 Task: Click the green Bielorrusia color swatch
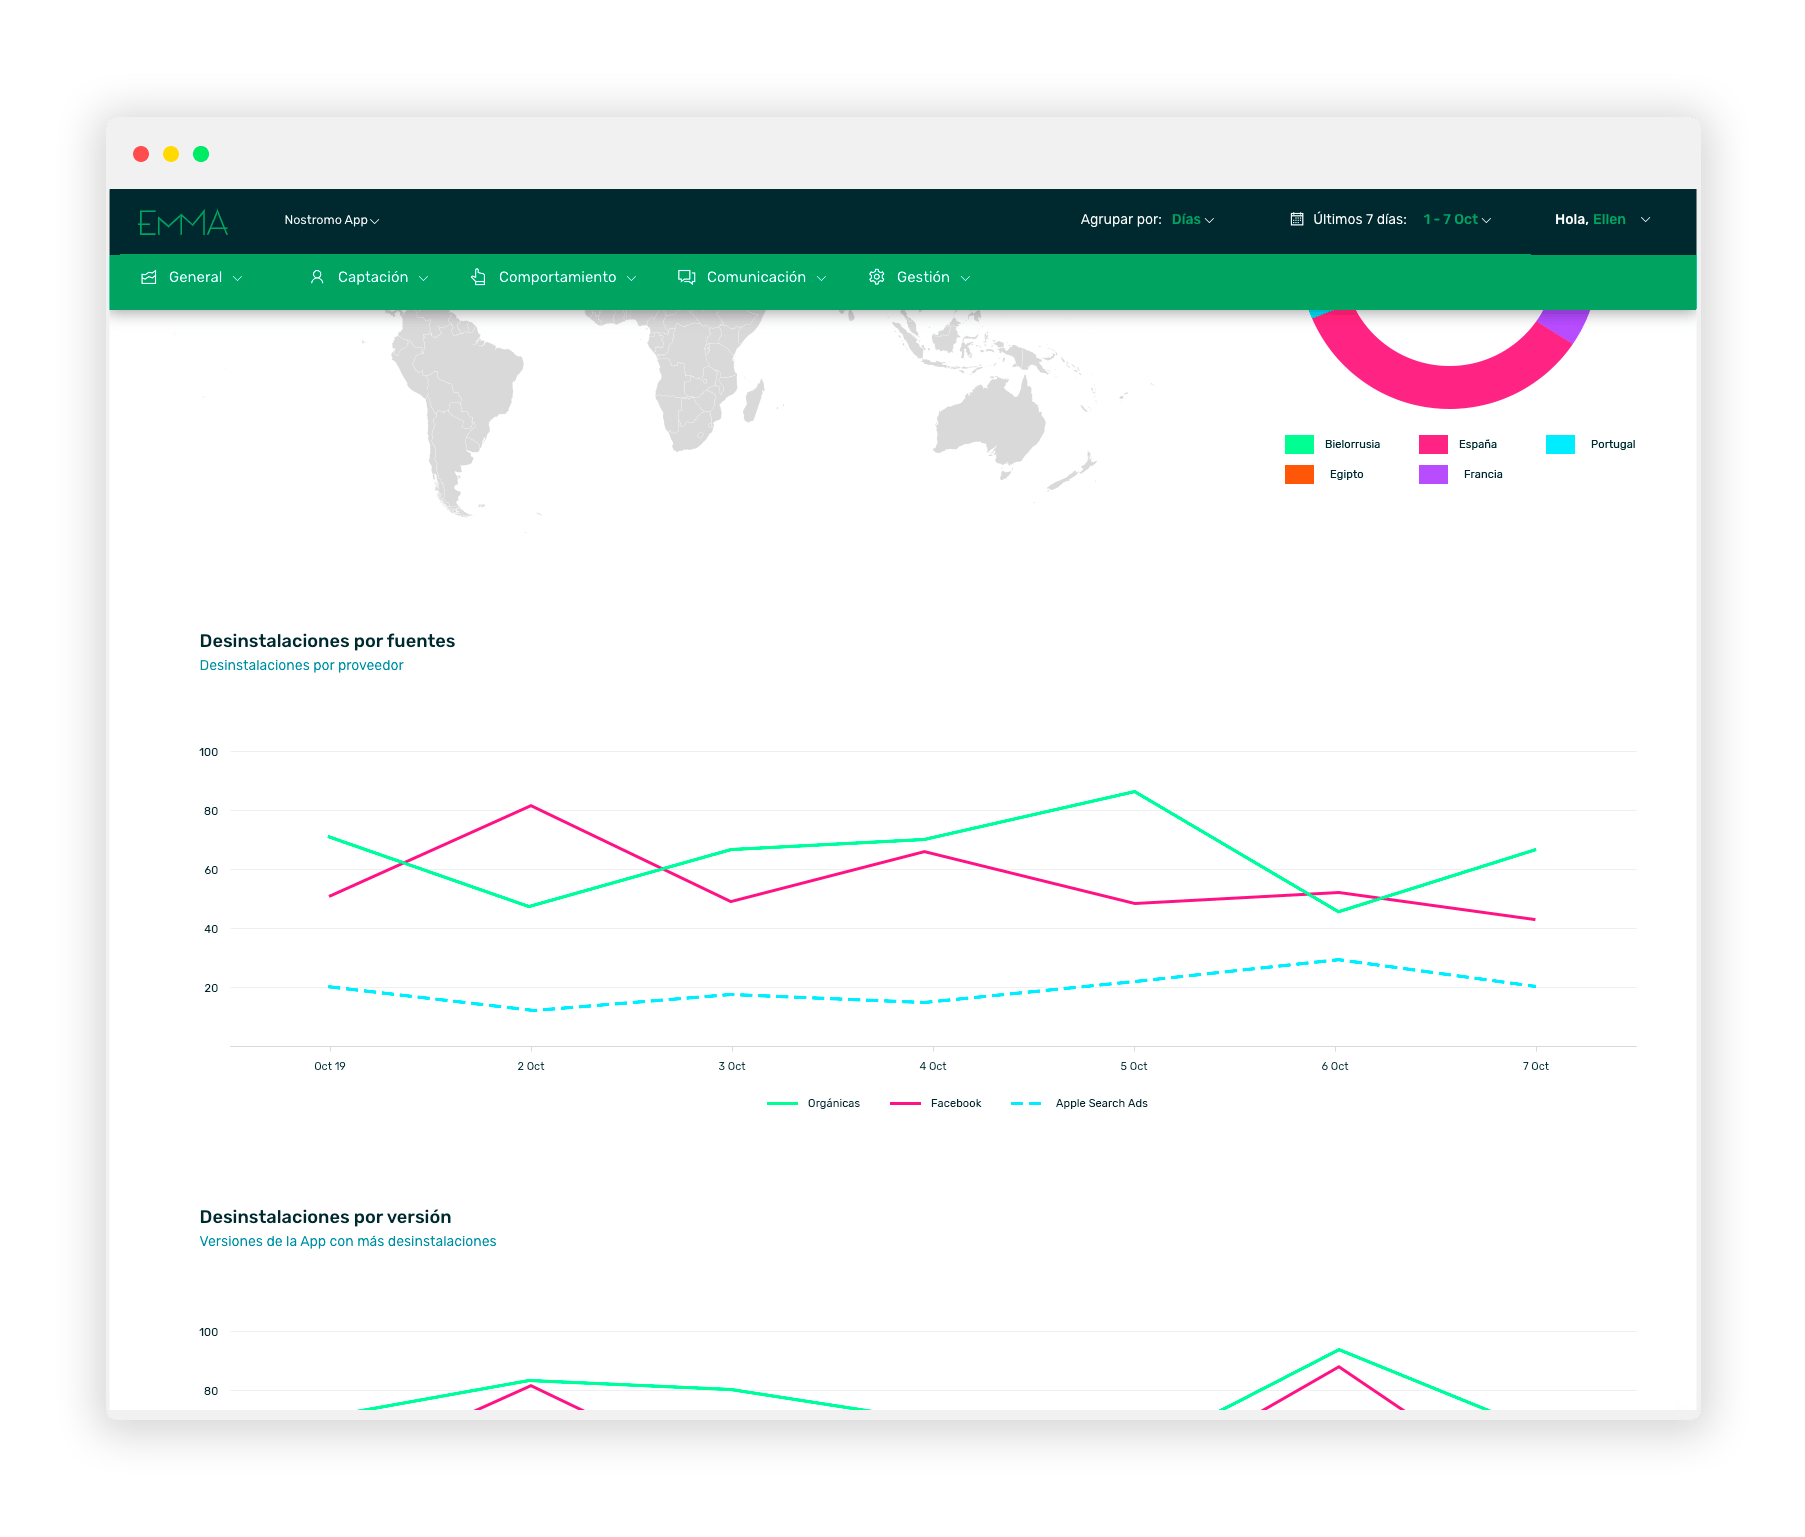pos(1299,444)
